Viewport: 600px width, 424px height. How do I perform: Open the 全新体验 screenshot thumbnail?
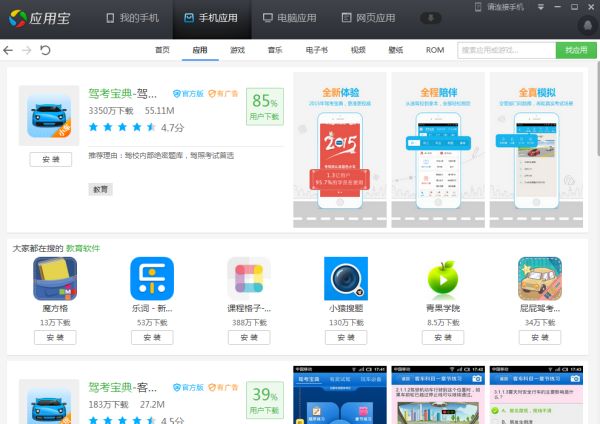(x=340, y=150)
